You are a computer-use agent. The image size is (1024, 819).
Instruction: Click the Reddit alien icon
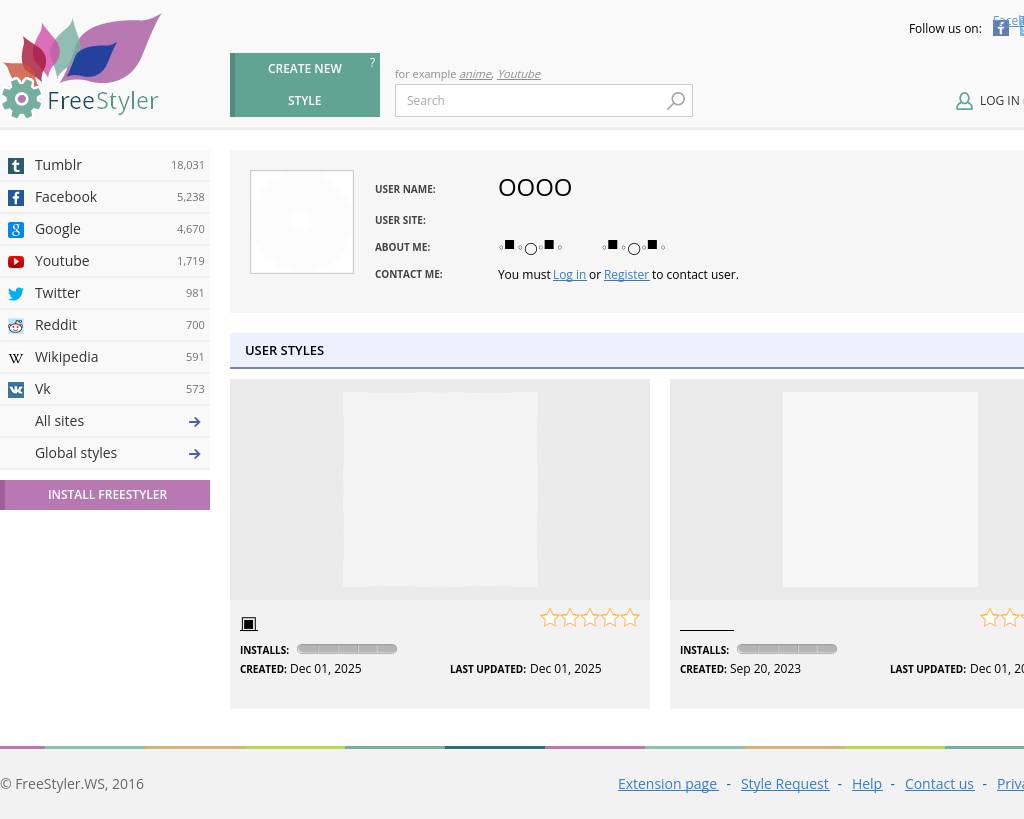[16, 326]
